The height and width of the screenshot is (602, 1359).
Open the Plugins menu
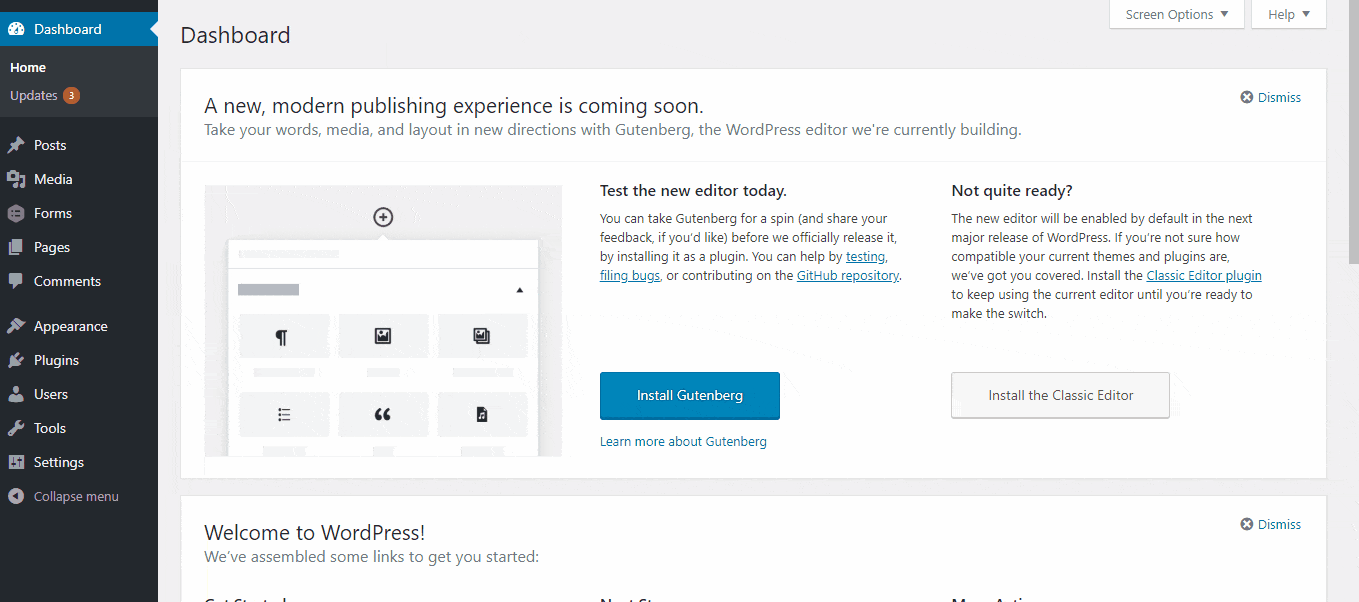tap(79, 360)
